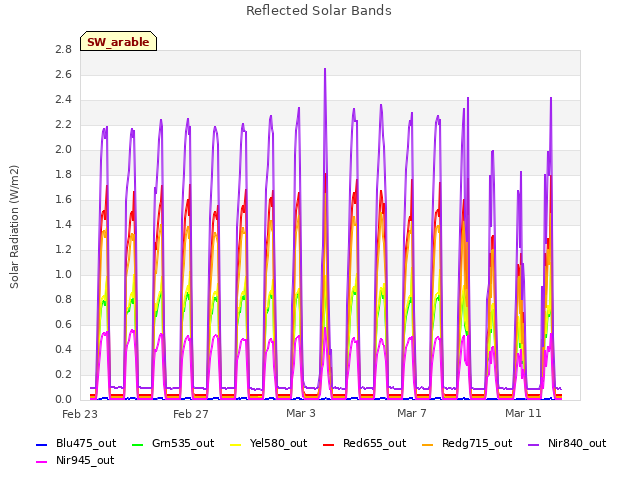This screenshot has width=640, height=480.
Task: Click the Mar 3 x-axis tick label
Action: [301, 413]
